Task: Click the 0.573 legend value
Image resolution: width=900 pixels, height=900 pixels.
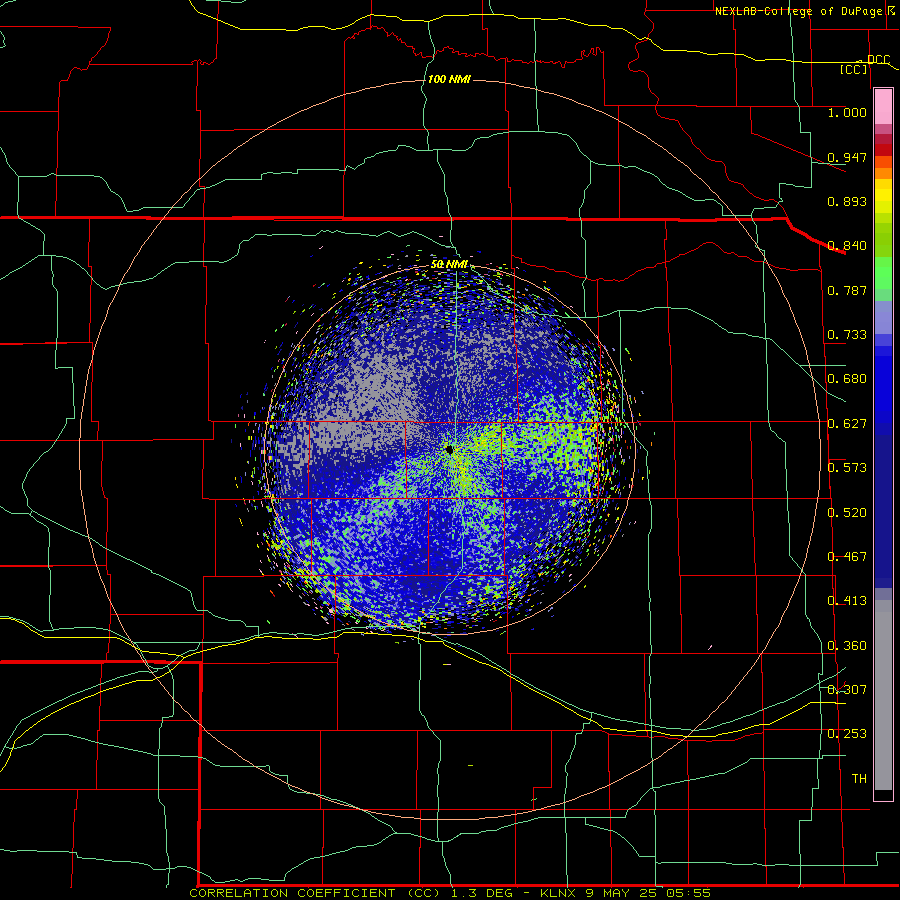Action: 847,468
